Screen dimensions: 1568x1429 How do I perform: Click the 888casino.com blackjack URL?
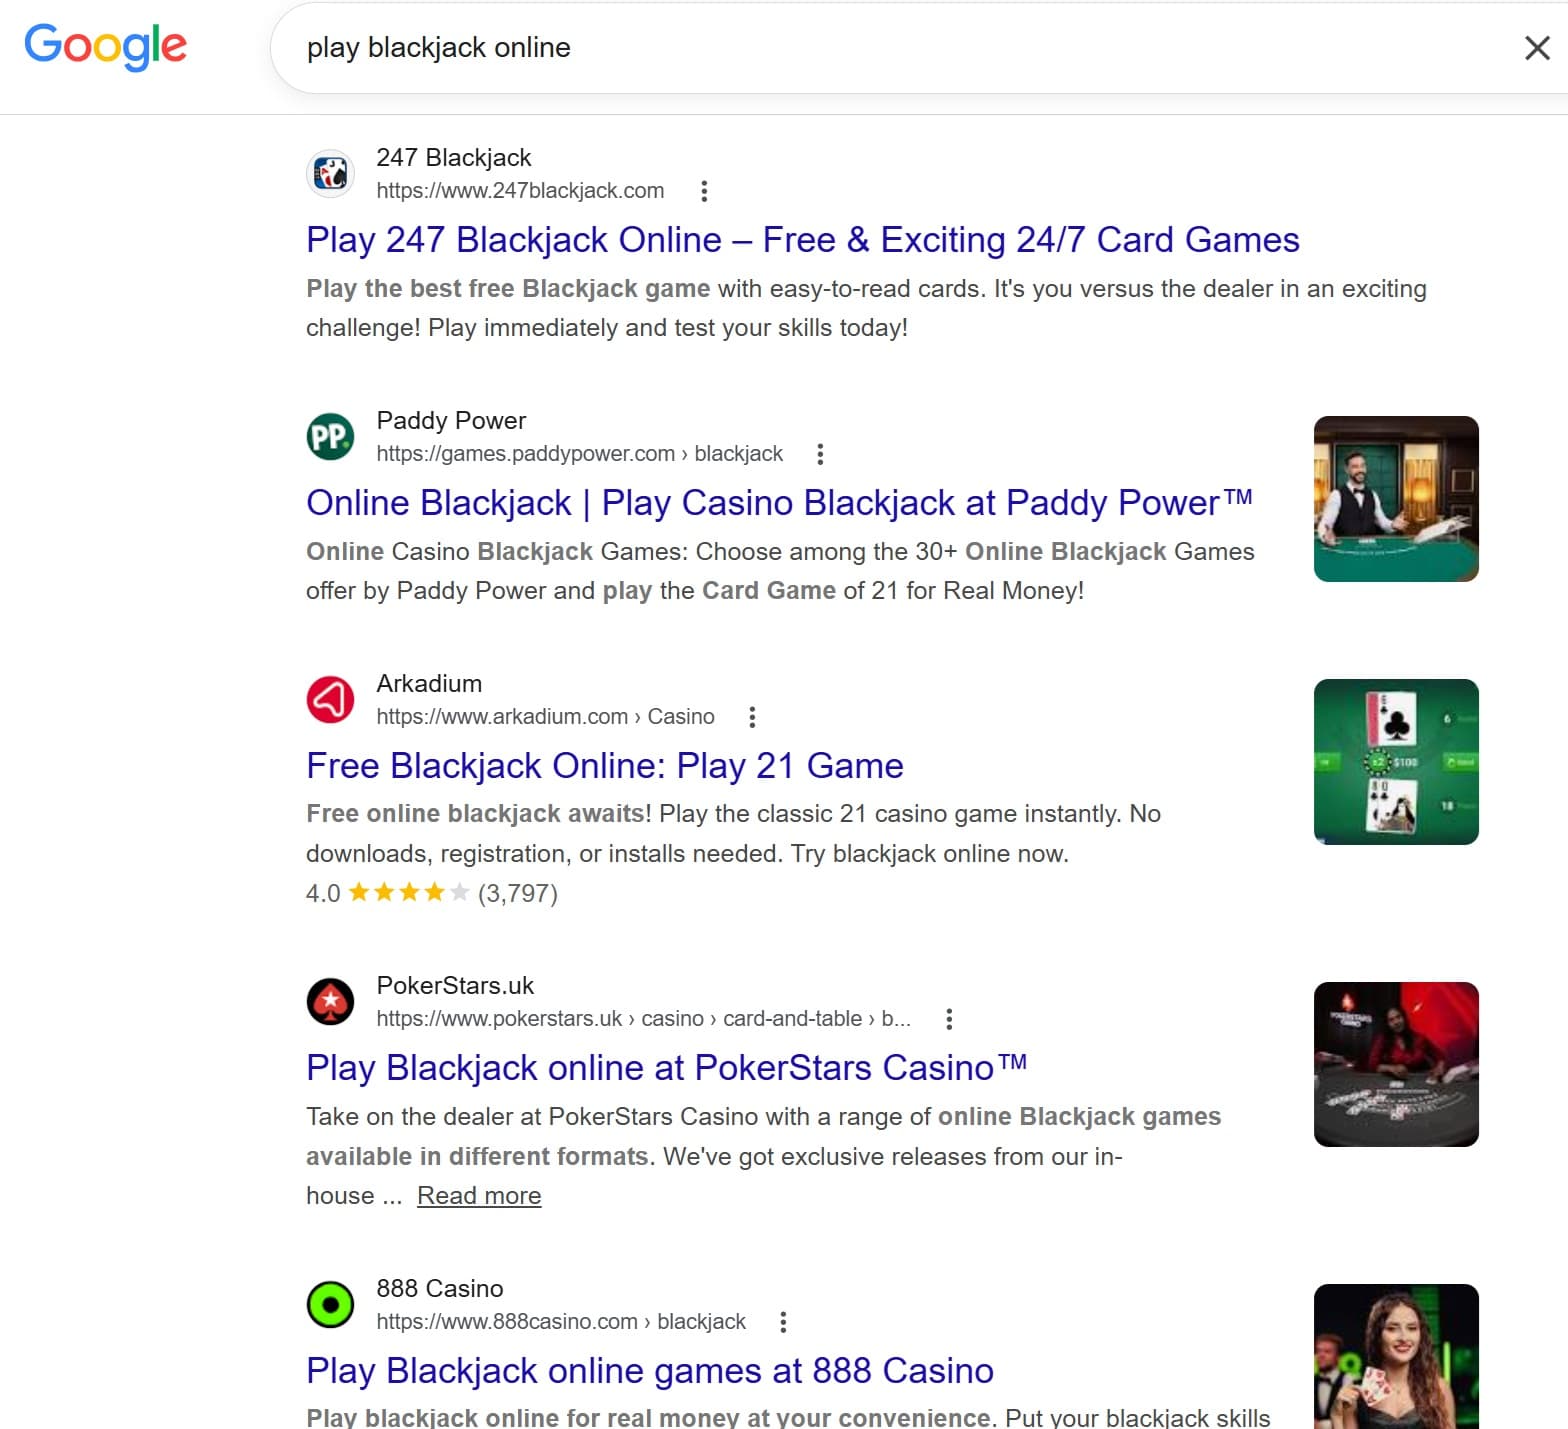[x=561, y=1322]
